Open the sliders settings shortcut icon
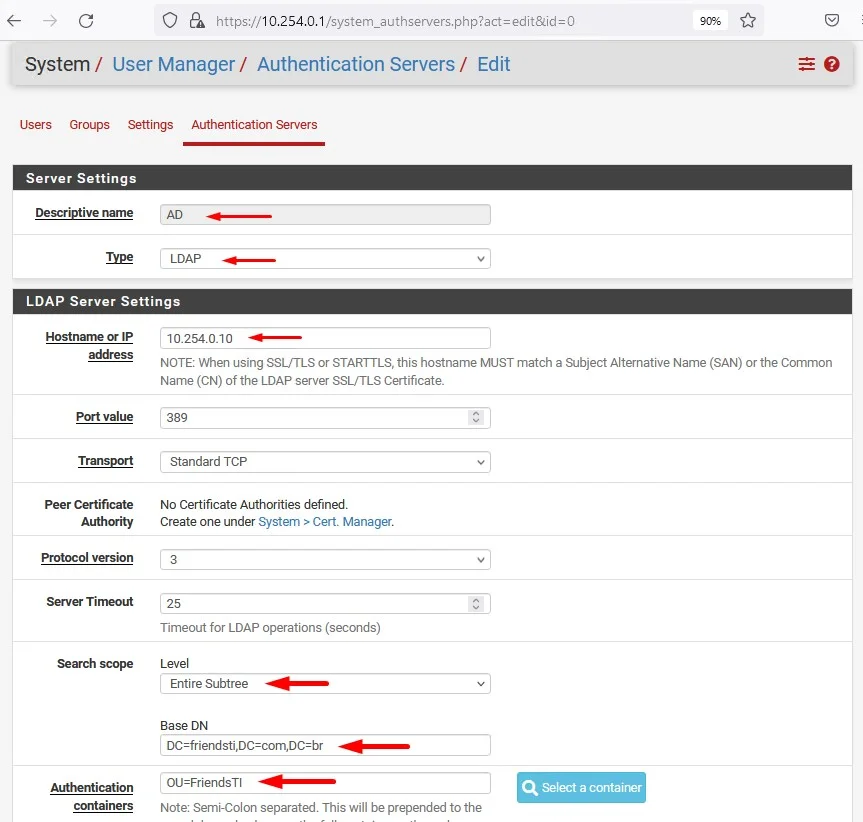 (806, 64)
